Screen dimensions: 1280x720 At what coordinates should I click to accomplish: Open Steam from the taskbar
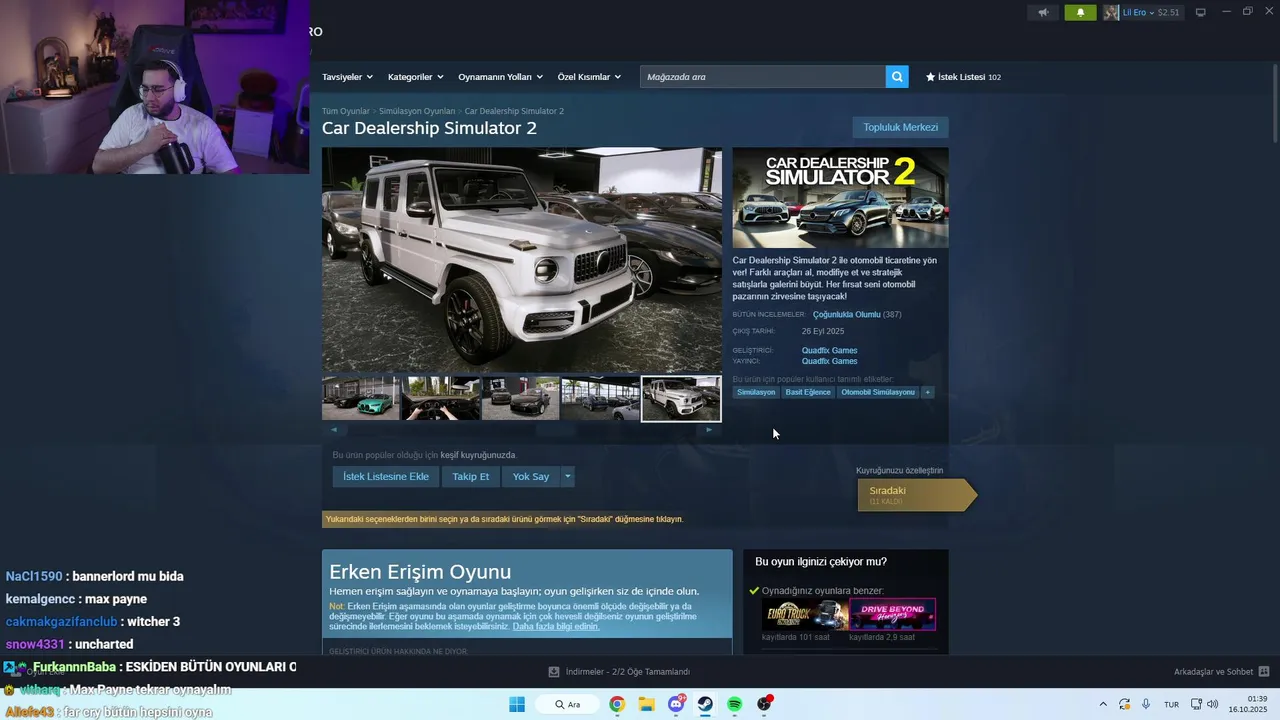tap(705, 704)
